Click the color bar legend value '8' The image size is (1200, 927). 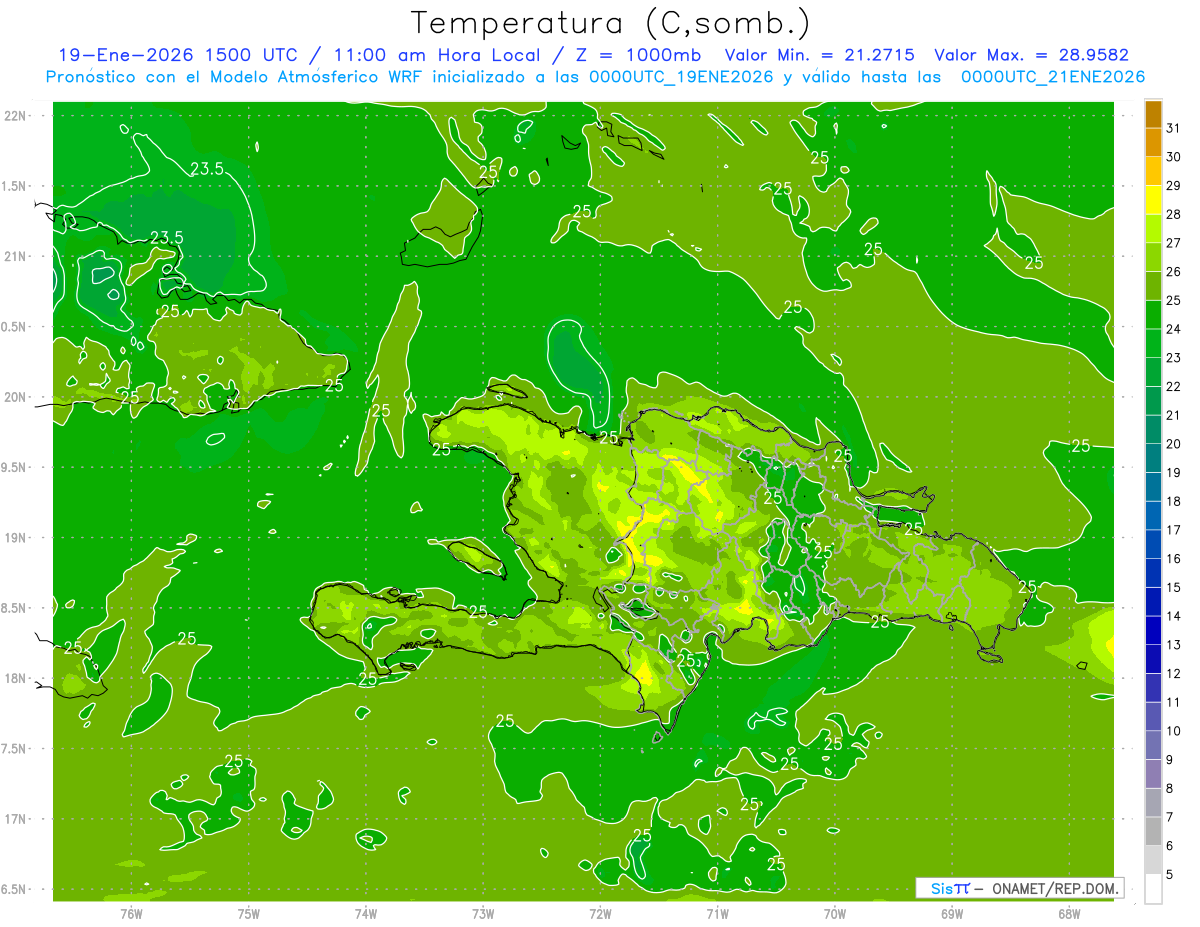(1170, 788)
